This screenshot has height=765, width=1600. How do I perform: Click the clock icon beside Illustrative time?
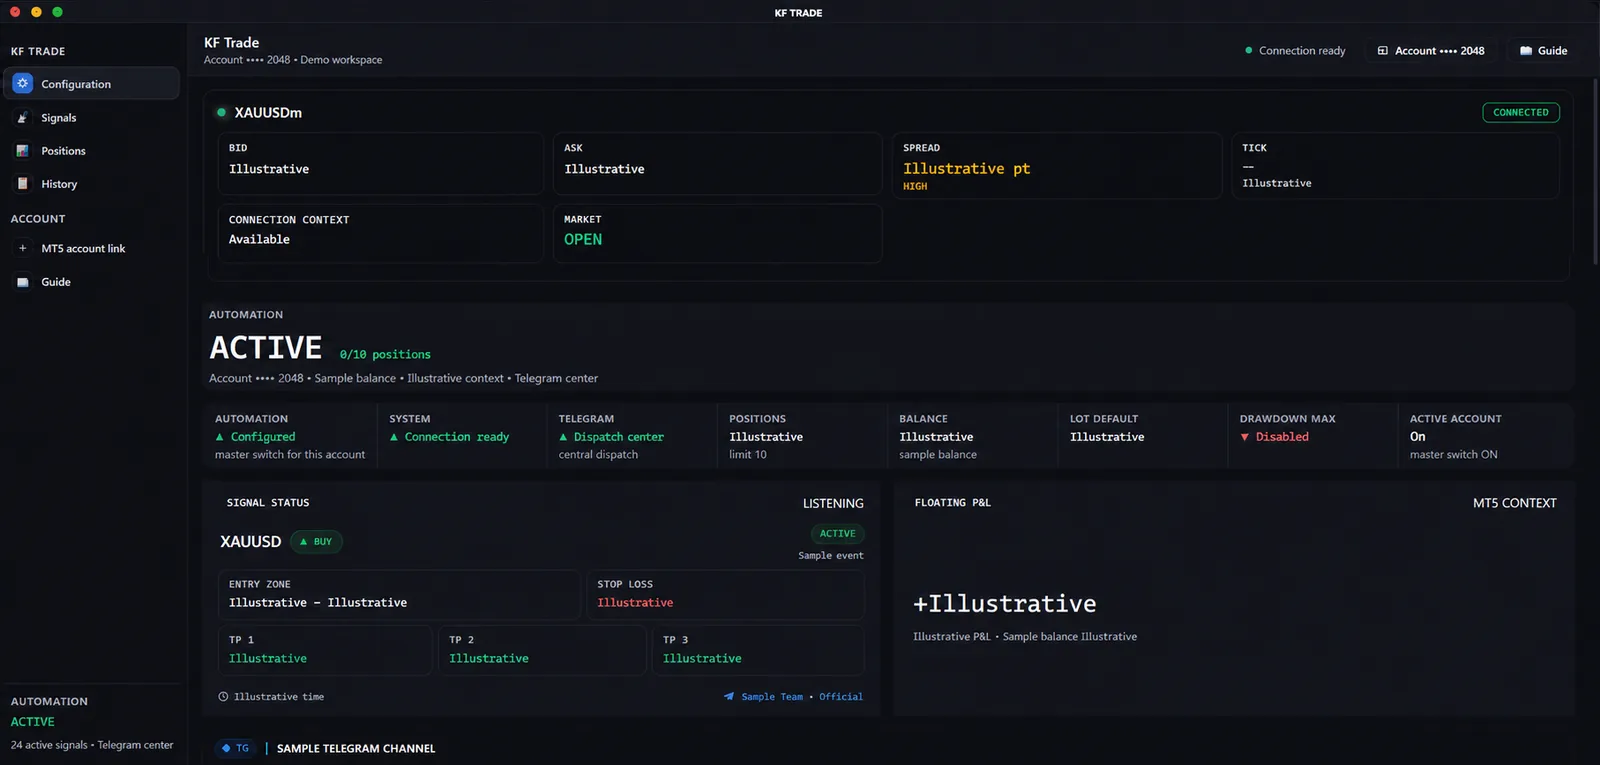(x=223, y=697)
